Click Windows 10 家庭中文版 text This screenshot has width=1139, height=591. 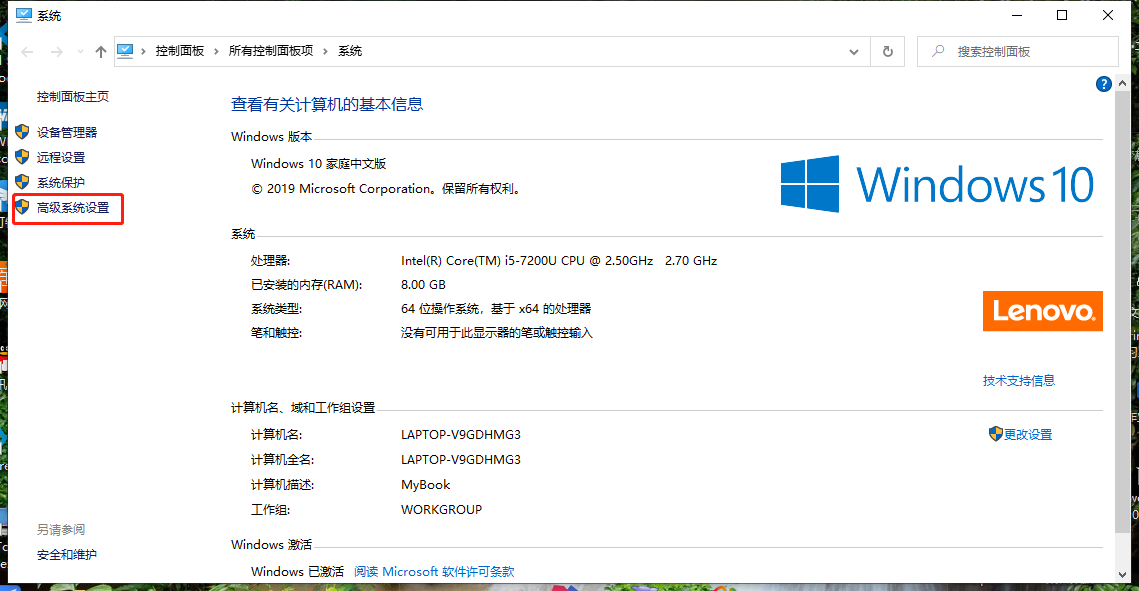(x=319, y=163)
